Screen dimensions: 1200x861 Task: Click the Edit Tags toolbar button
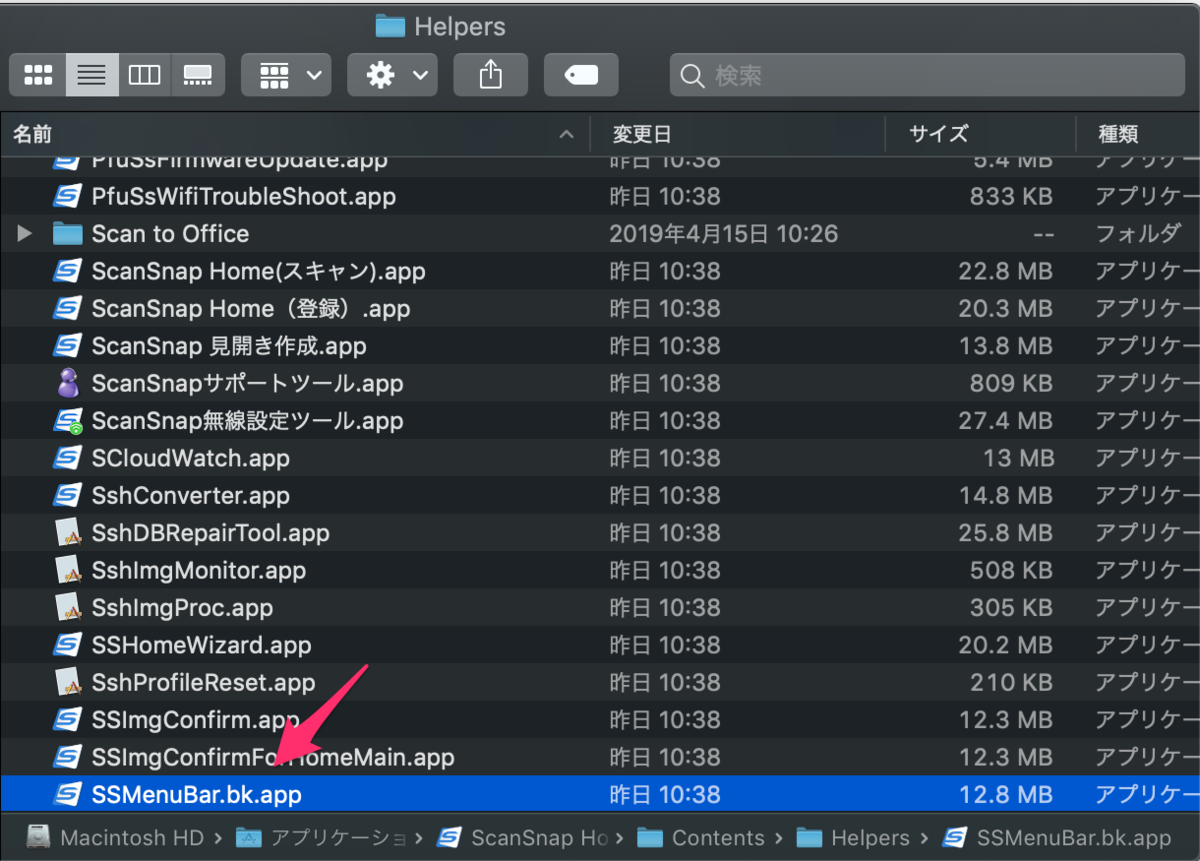[x=581, y=75]
